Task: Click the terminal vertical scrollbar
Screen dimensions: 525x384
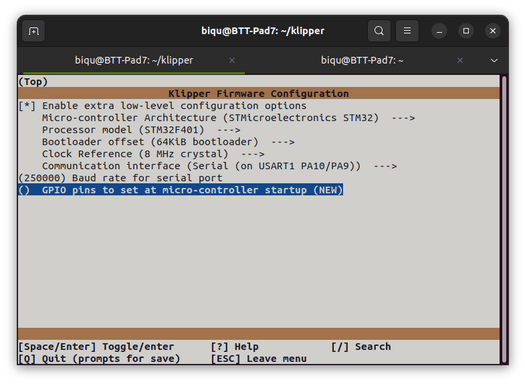Action: click(x=504, y=219)
